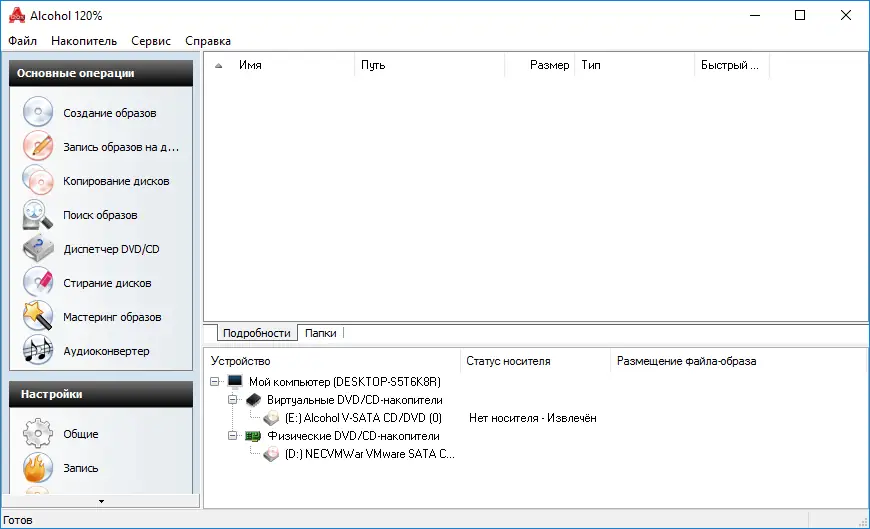This screenshot has height=529, width=870.
Task: Open Общие settings link
Action: 80,434
